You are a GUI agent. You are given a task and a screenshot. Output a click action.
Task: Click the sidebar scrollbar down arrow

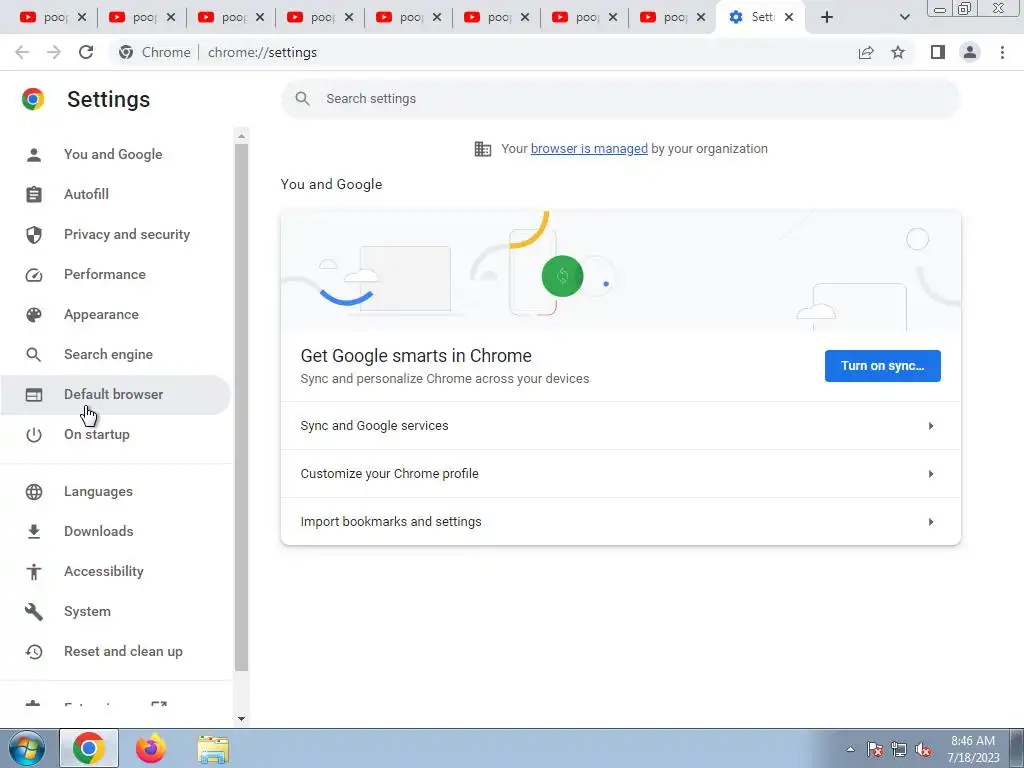point(241,719)
